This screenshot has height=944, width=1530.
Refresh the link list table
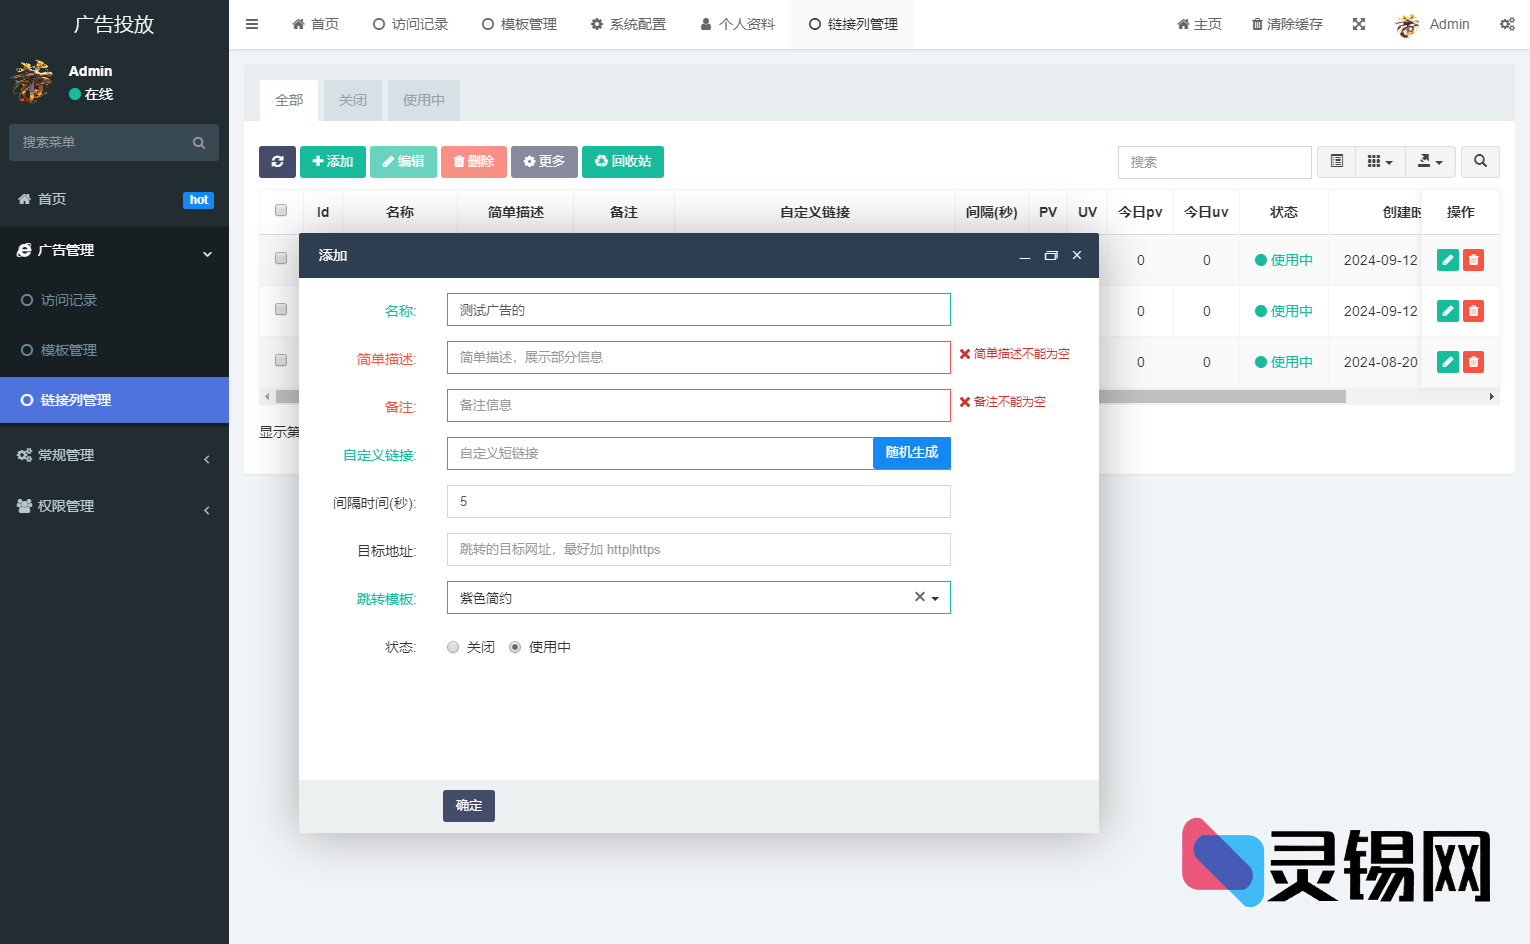pos(277,161)
